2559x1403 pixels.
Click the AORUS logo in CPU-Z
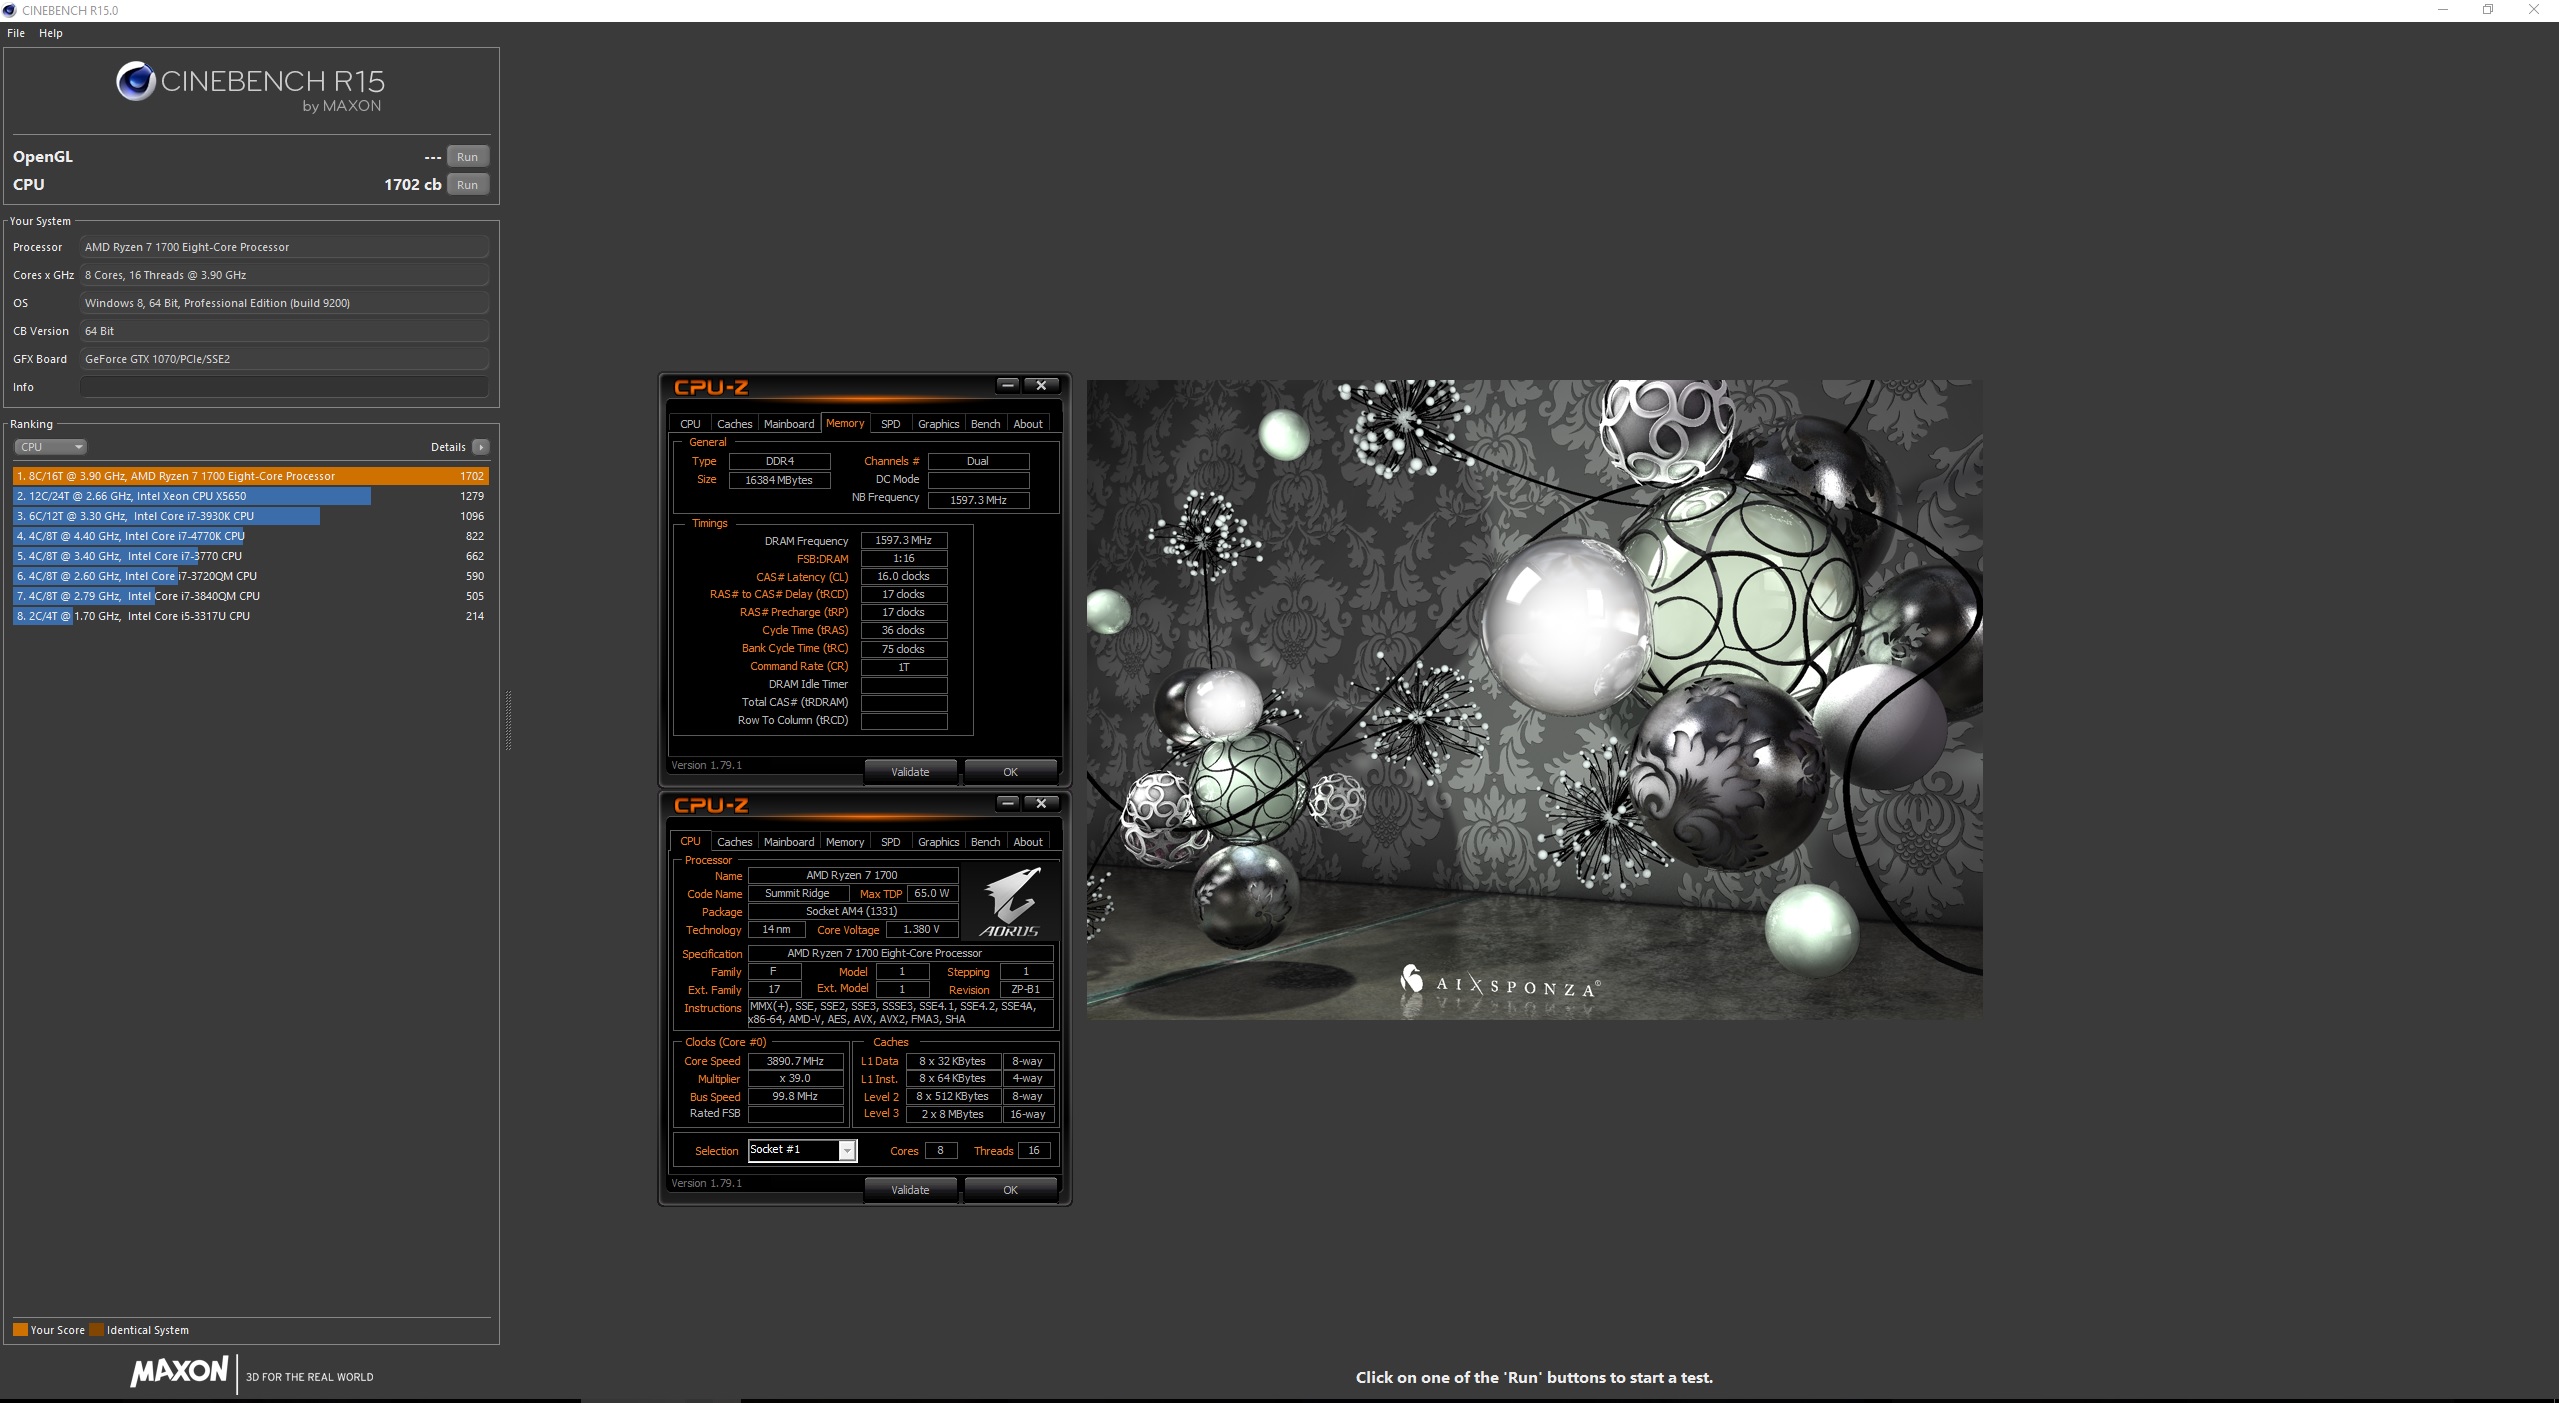tap(1010, 902)
